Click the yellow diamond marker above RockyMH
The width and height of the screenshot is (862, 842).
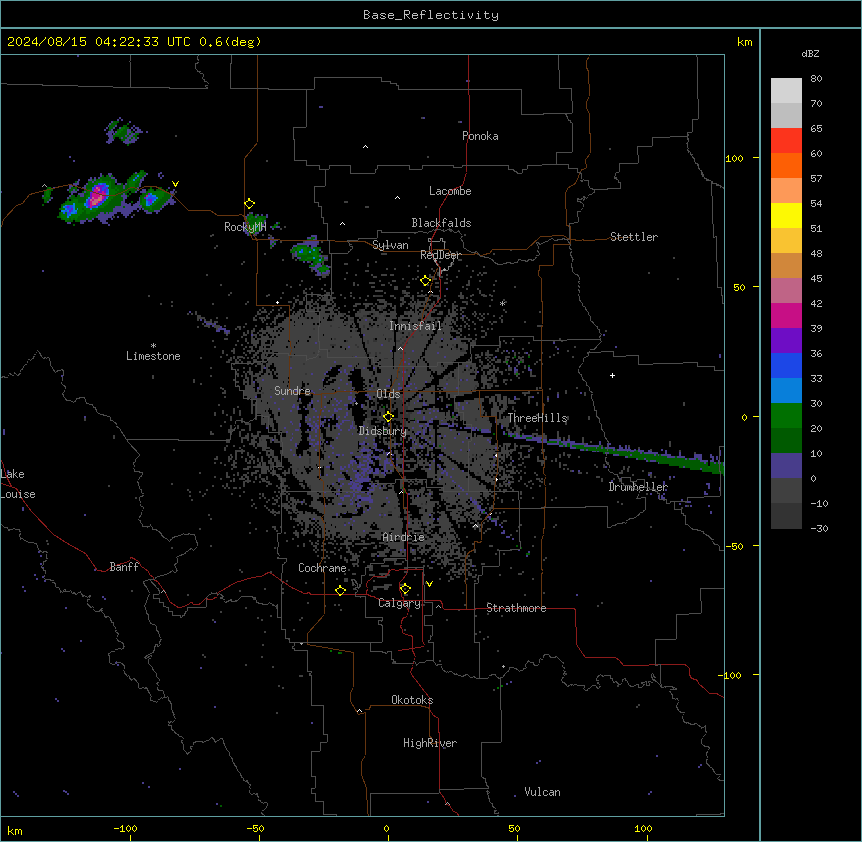(250, 204)
